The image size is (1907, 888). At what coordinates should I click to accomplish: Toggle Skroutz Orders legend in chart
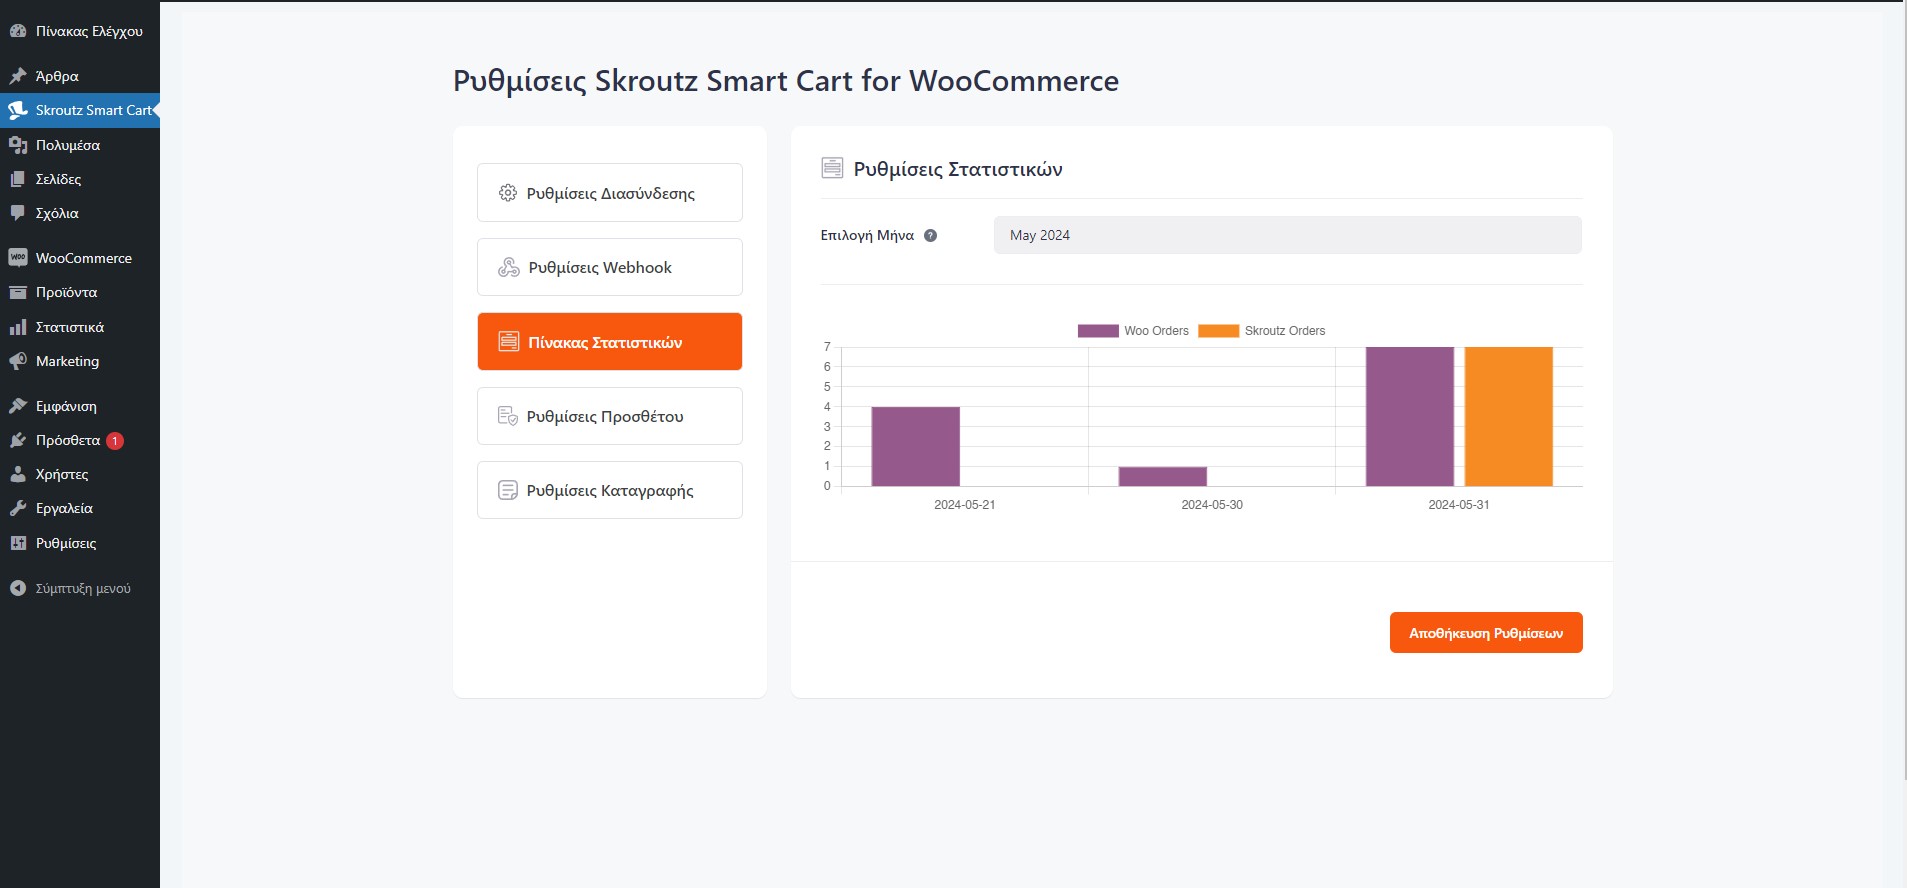pos(1261,331)
